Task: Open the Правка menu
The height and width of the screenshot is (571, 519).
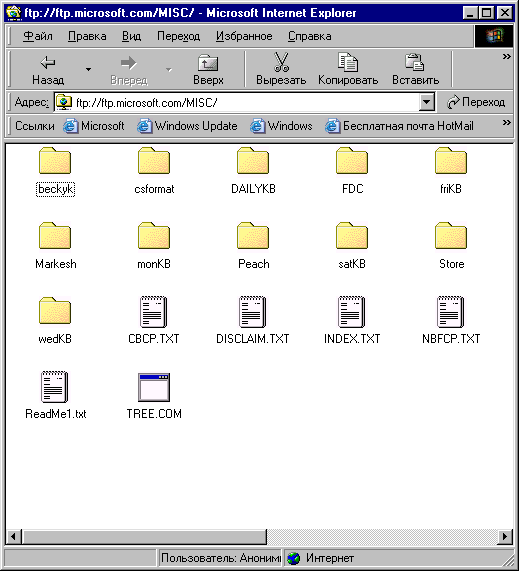Action: point(87,36)
